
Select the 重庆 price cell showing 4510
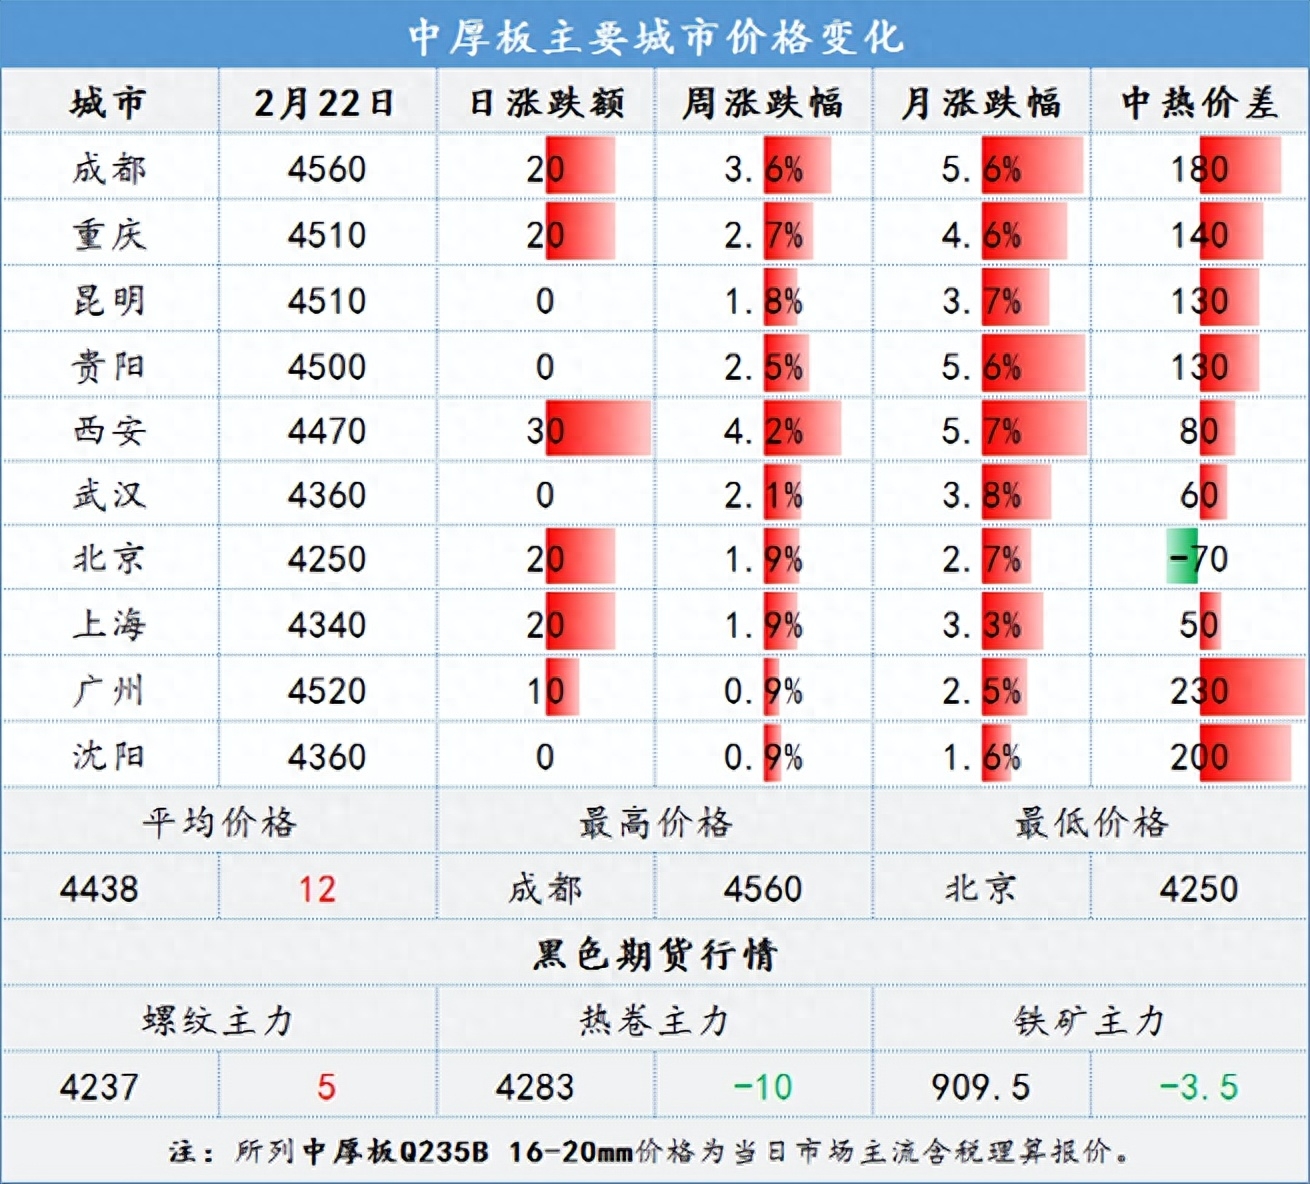pos(324,234)
